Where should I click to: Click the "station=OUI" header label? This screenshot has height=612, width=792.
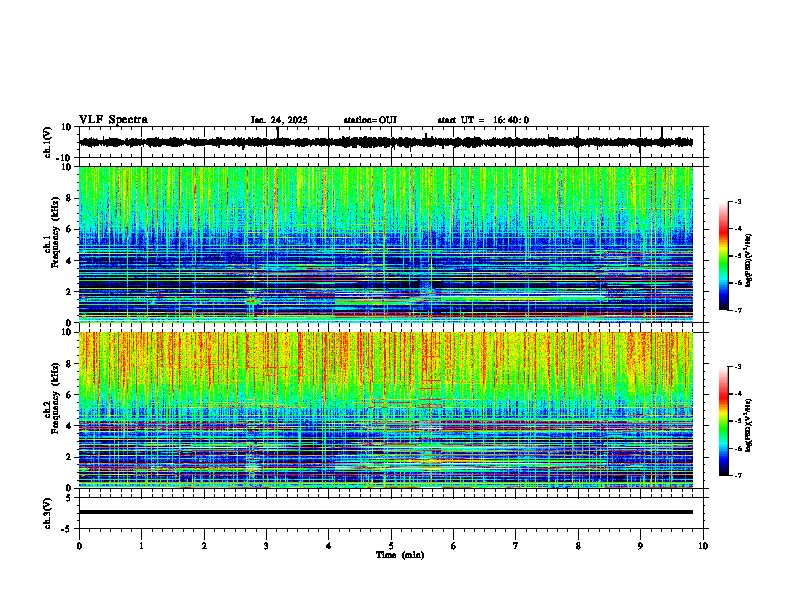pyautogui.click(x=370, y=120)
